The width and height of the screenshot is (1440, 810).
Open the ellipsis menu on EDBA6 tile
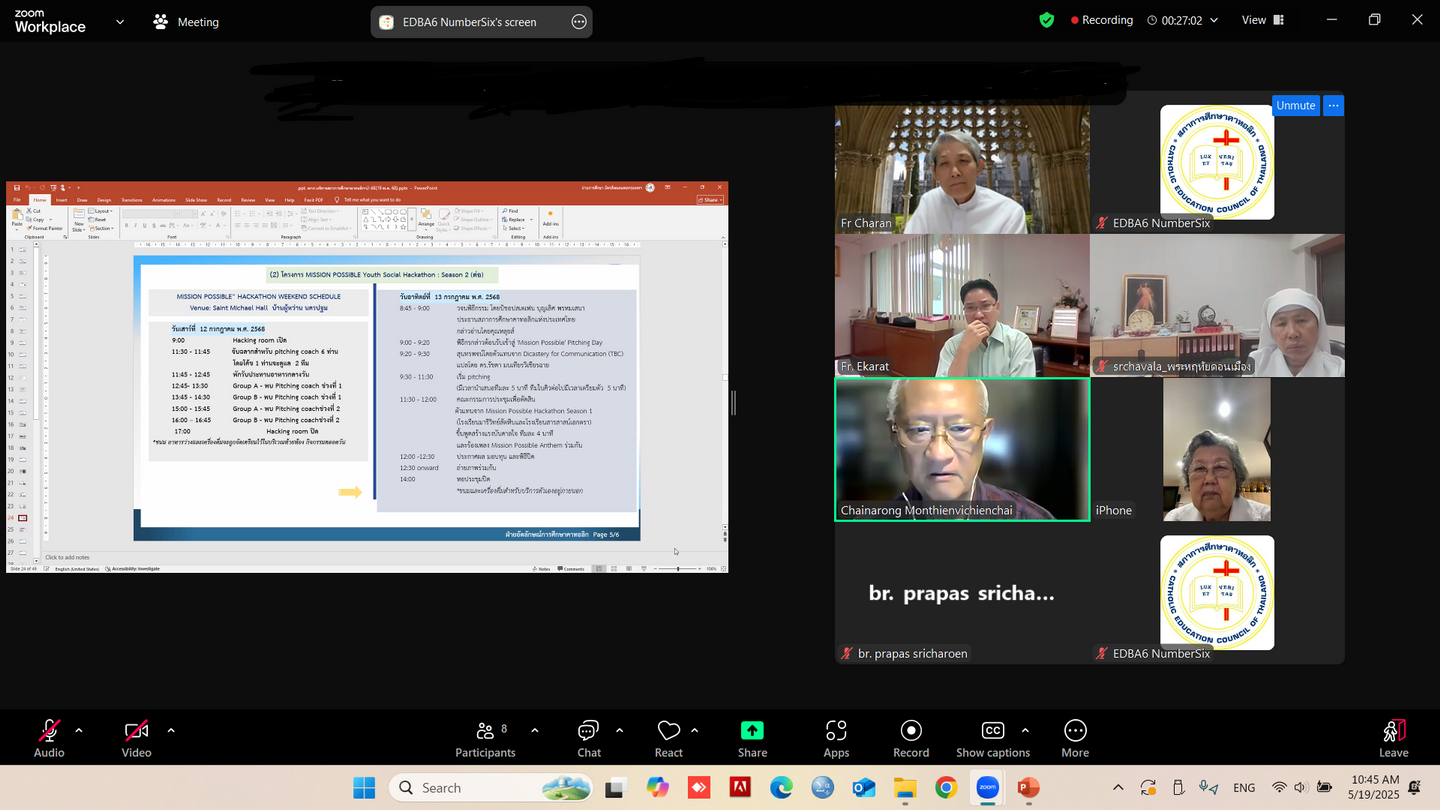1333,105
